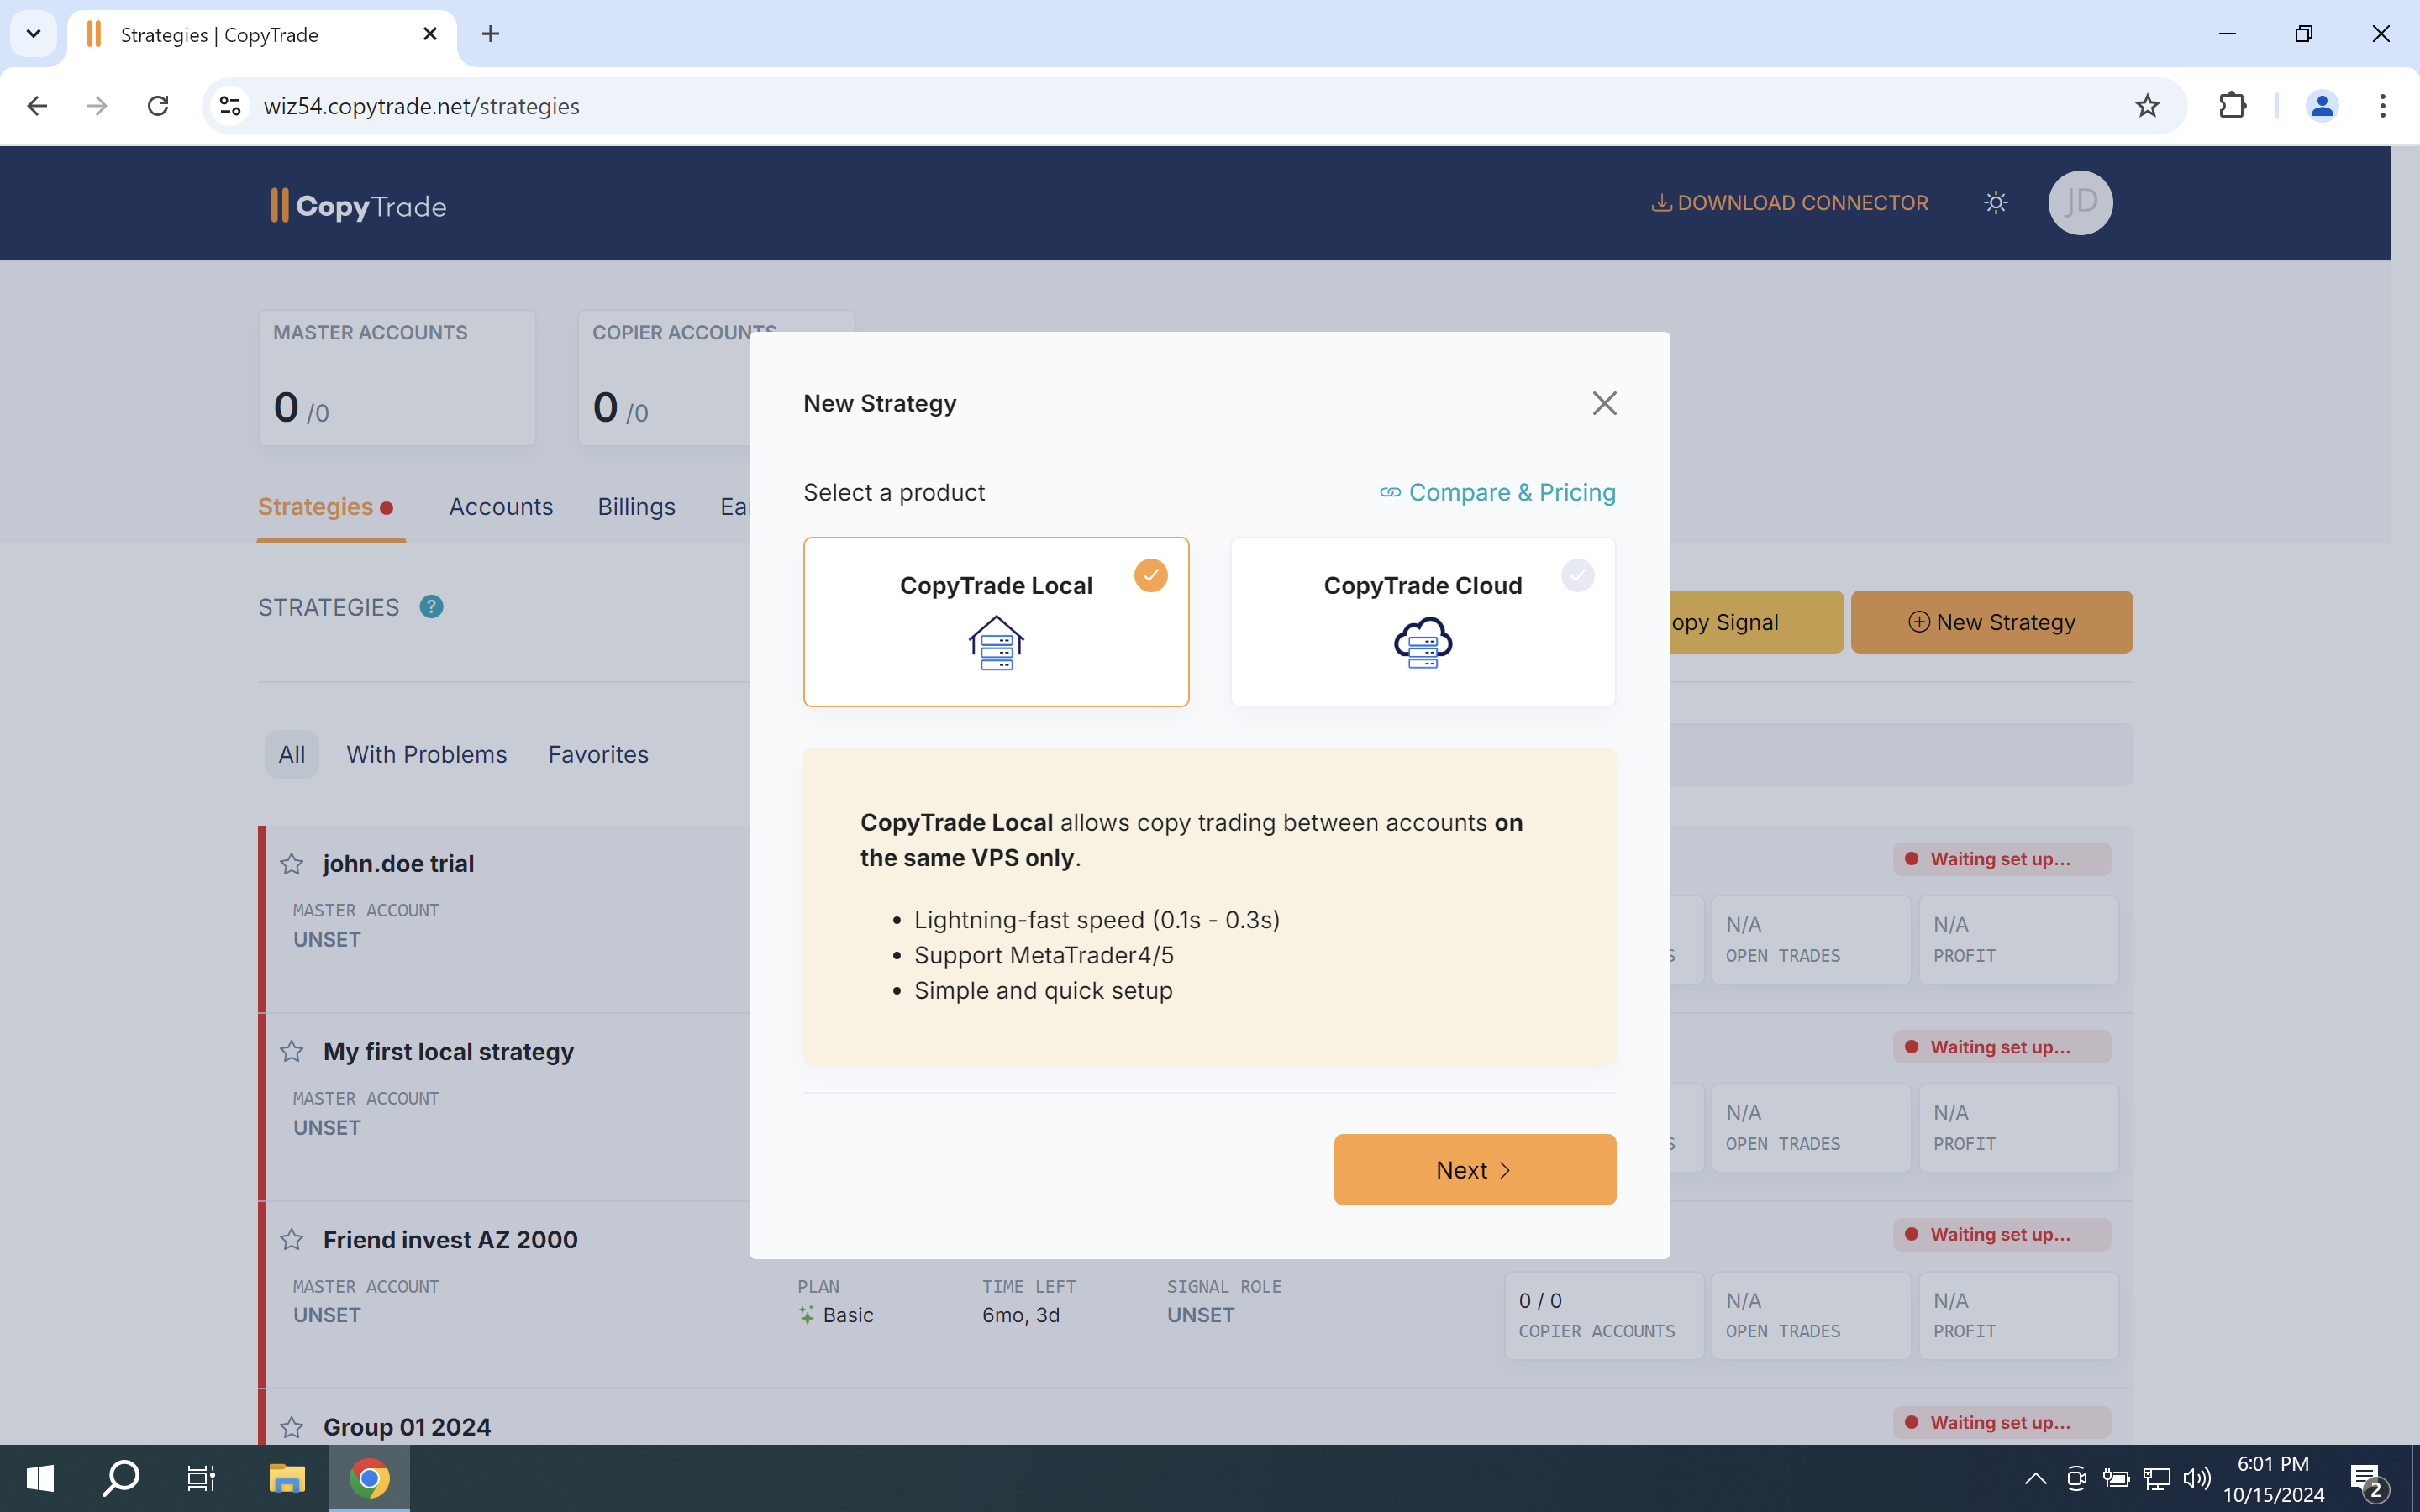Select the All filter
Viewport: 2420px width, 1512px height.
(292, 754)
